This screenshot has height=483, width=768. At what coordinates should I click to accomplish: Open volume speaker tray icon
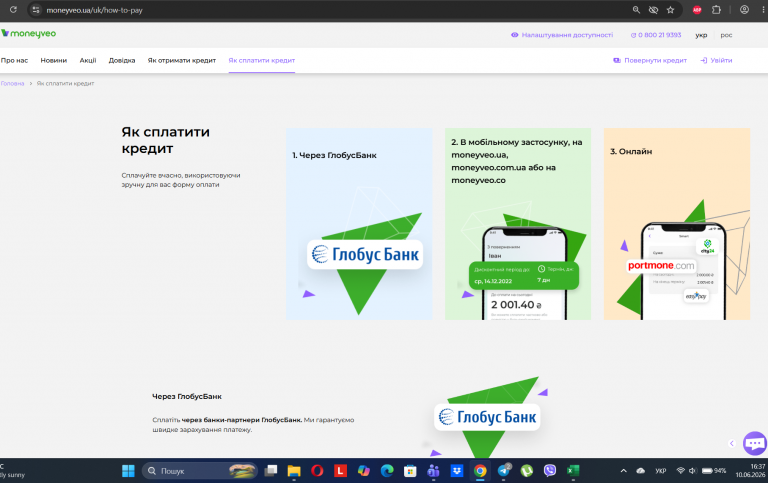pyautogui.click(x=692, y=471)
